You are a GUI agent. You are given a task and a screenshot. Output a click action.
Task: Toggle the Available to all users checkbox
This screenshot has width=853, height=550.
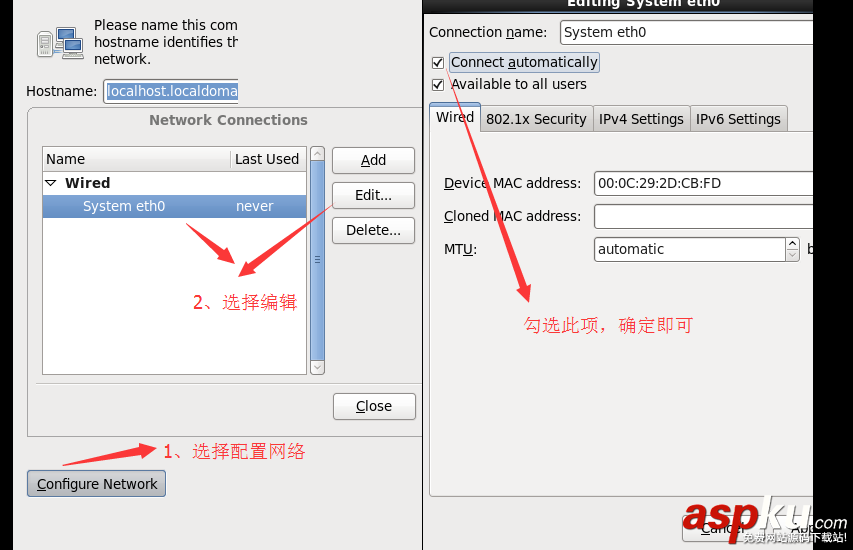(438, 85)
